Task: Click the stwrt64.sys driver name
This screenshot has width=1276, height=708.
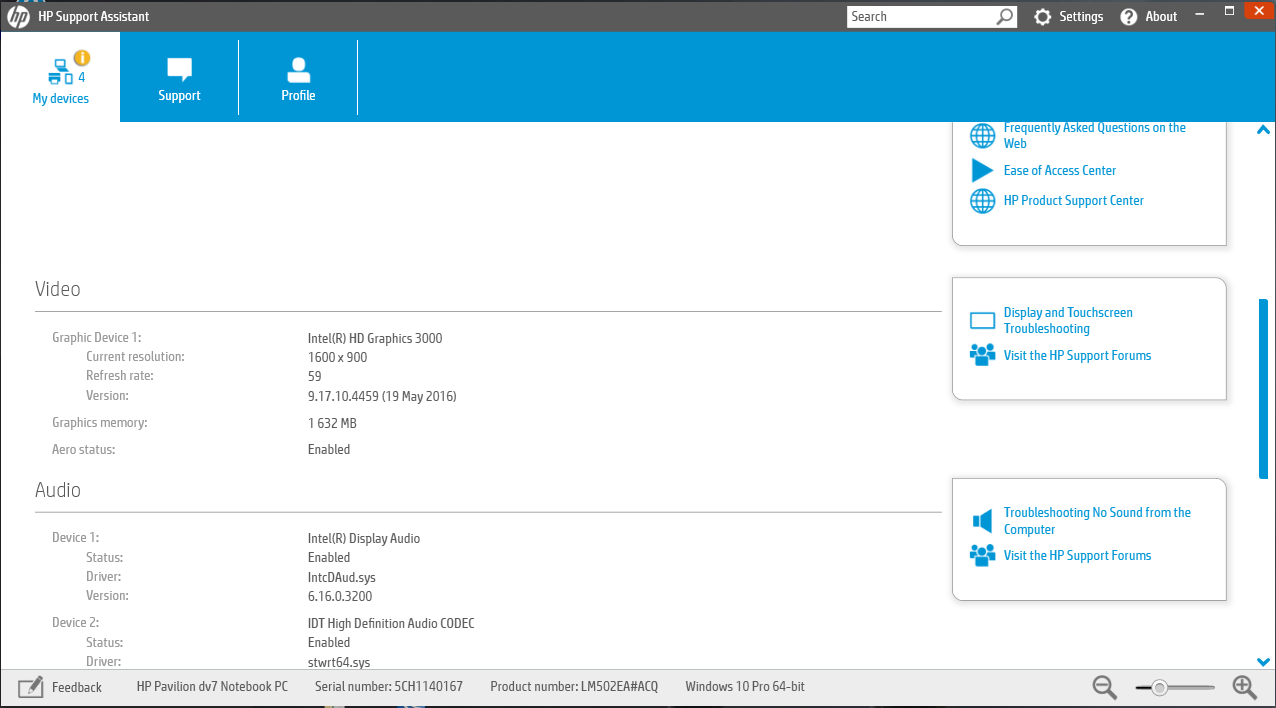Action: coord(339,662)
